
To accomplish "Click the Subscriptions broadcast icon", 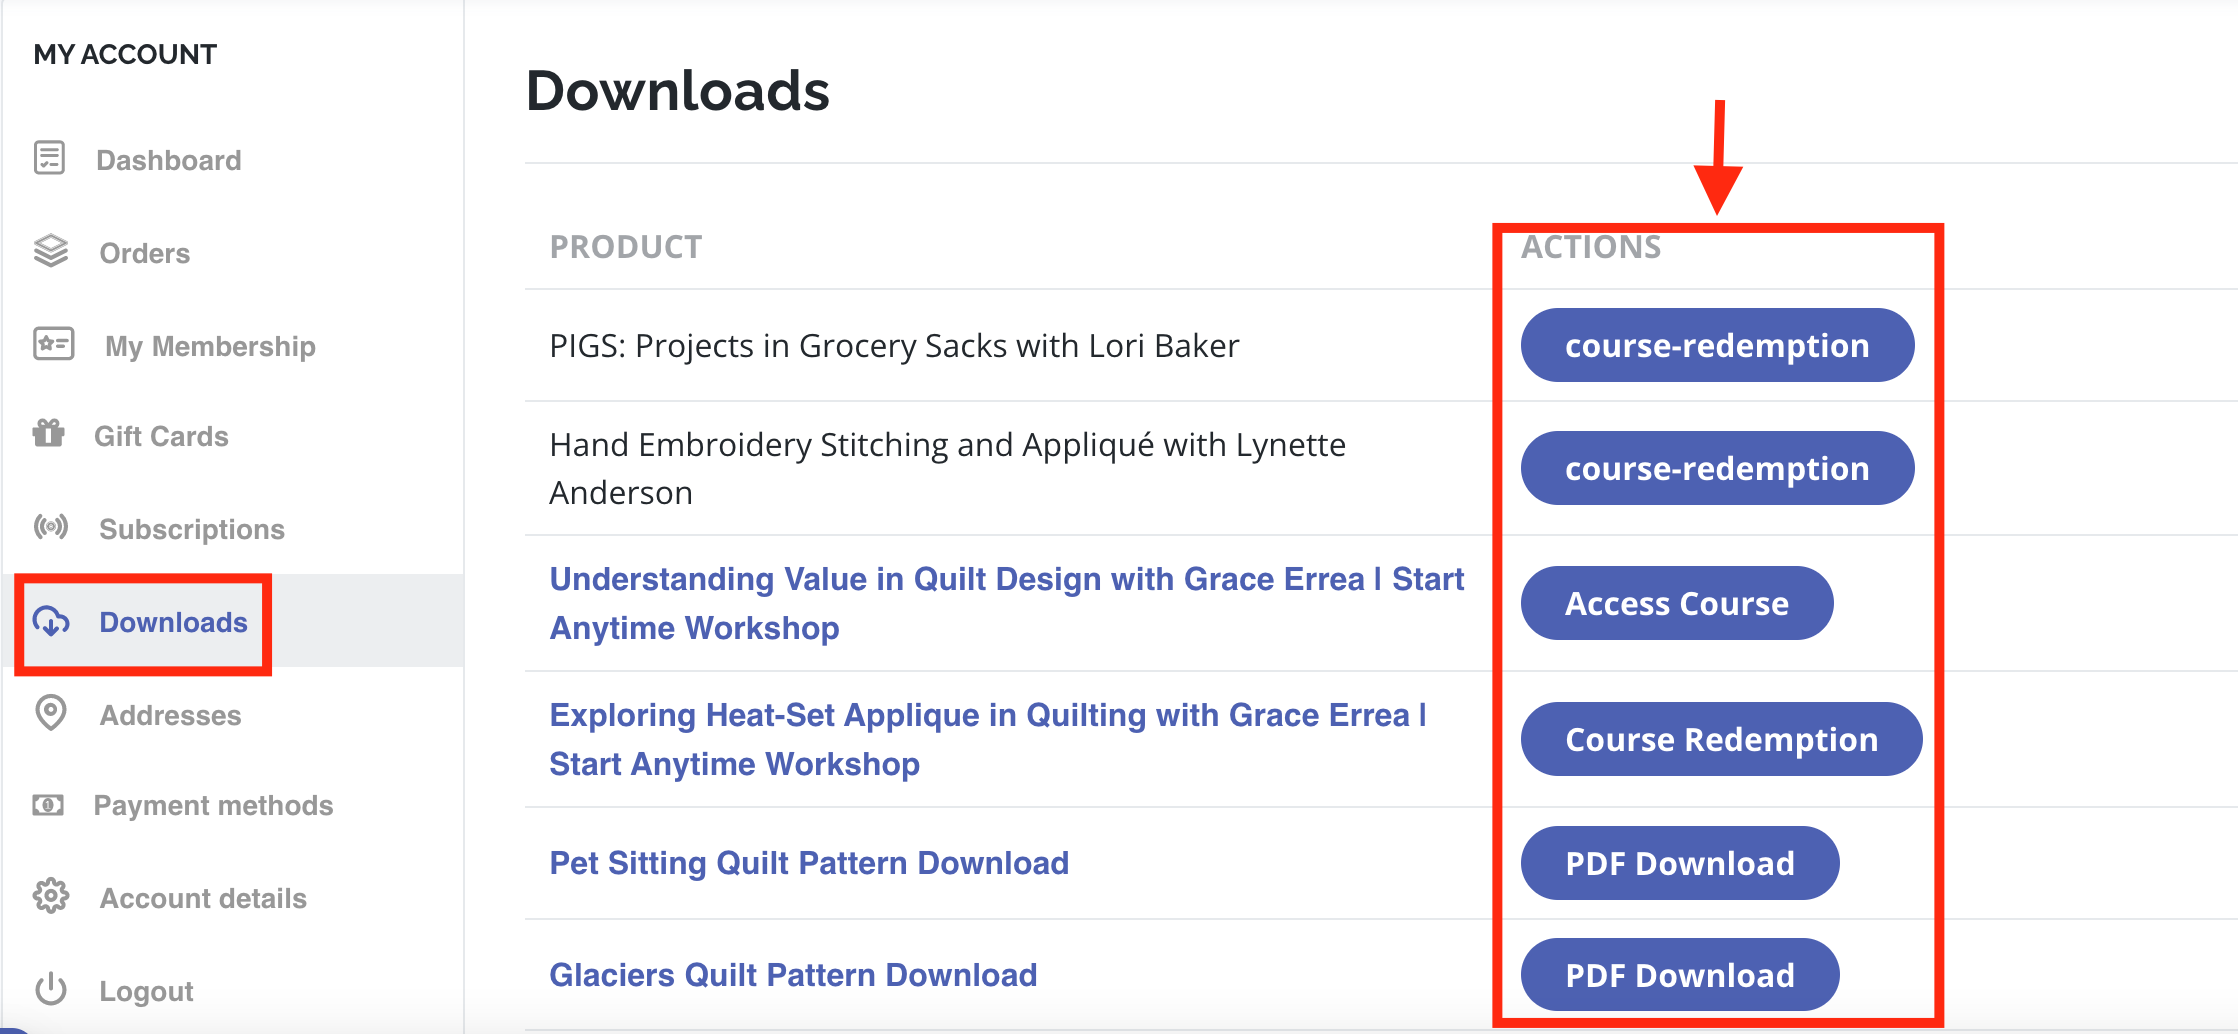I will [51, 526].
